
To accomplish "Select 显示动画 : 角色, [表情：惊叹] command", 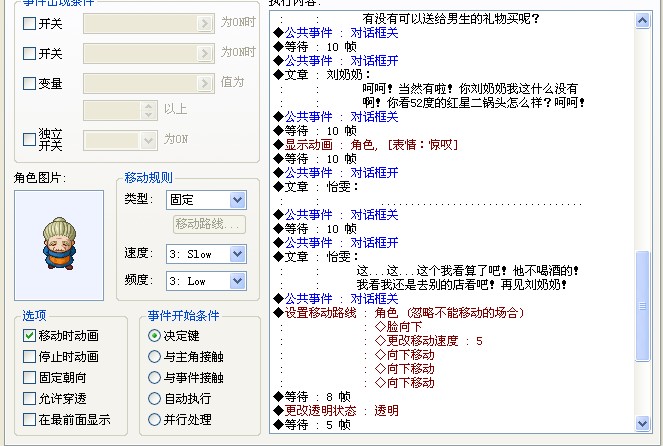I will [x=366, y=145].
